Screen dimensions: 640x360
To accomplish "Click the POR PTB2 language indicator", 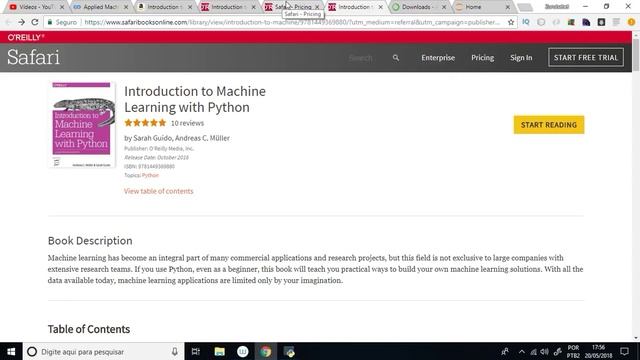I will [573, 351].
